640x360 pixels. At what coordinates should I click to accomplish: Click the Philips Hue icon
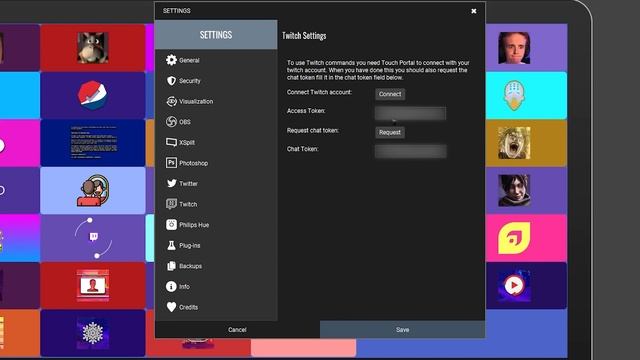171,224
